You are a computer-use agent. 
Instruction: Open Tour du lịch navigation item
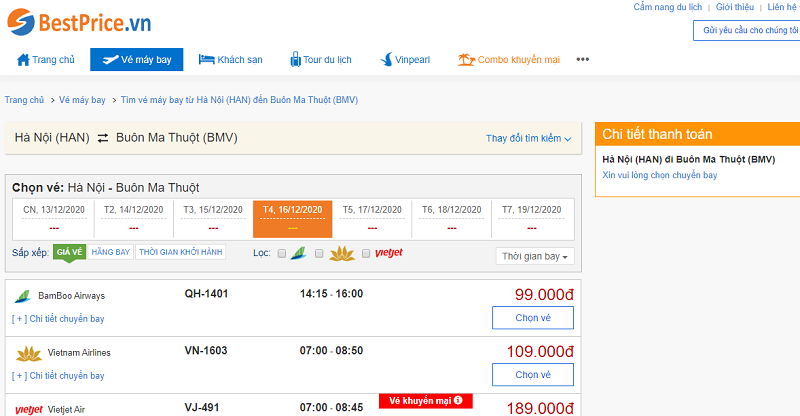pyautogui.click(x=321, y=60)
